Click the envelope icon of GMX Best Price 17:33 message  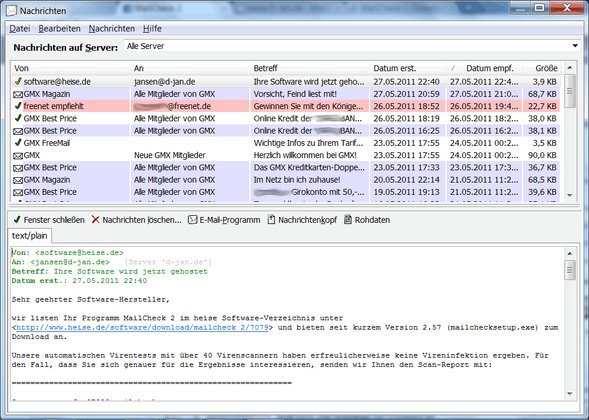pos(18,168)
